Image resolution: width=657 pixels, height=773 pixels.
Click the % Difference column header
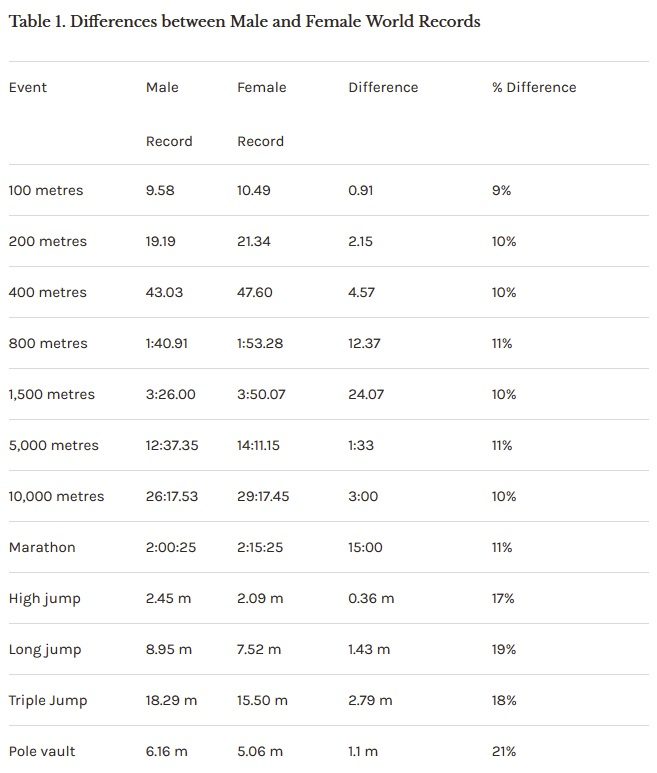534,87
